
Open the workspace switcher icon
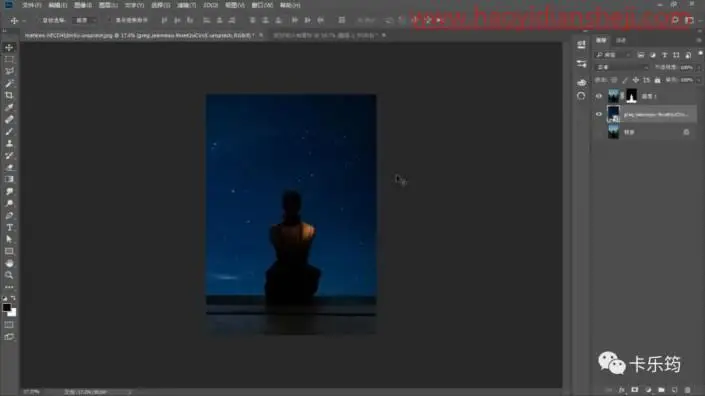pos(689,20)
